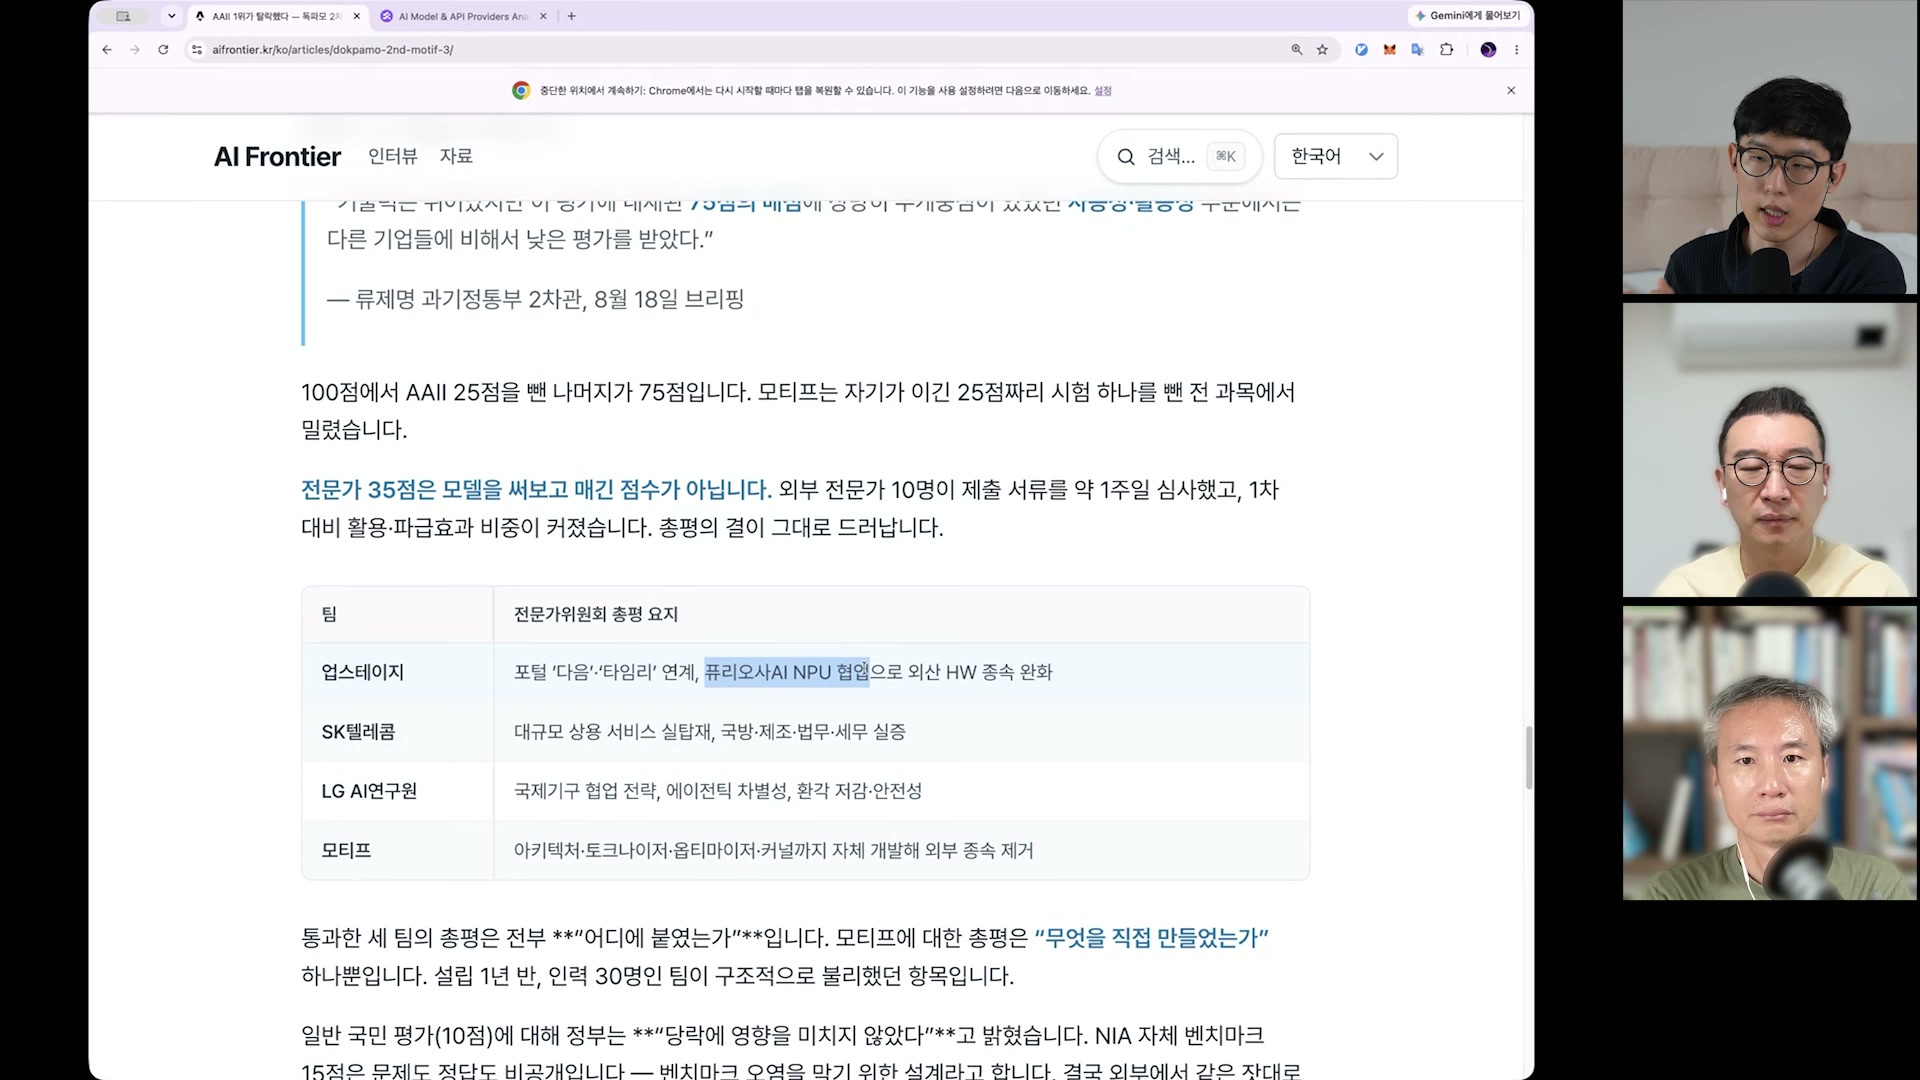Dismiss the Chrome restore-tabs infobar
The height and width of the screenshot is (1080, 1920).
[x=1511, y=91]
